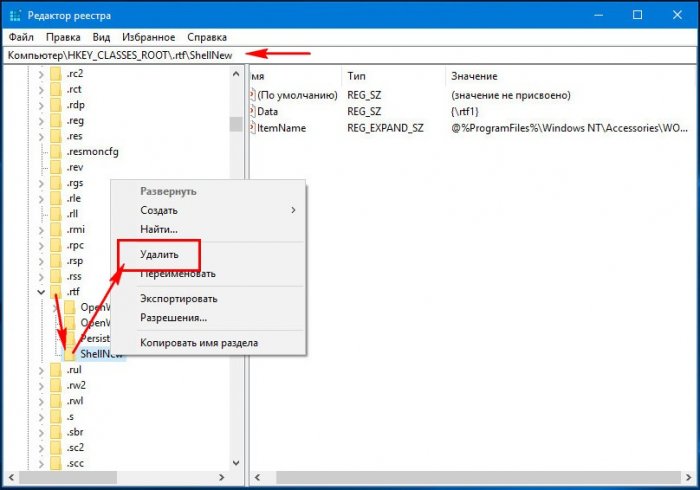Viewport: 700px width, 490px height.
Task: Click the .rdp key folder icon
Action: click(56, 107)
